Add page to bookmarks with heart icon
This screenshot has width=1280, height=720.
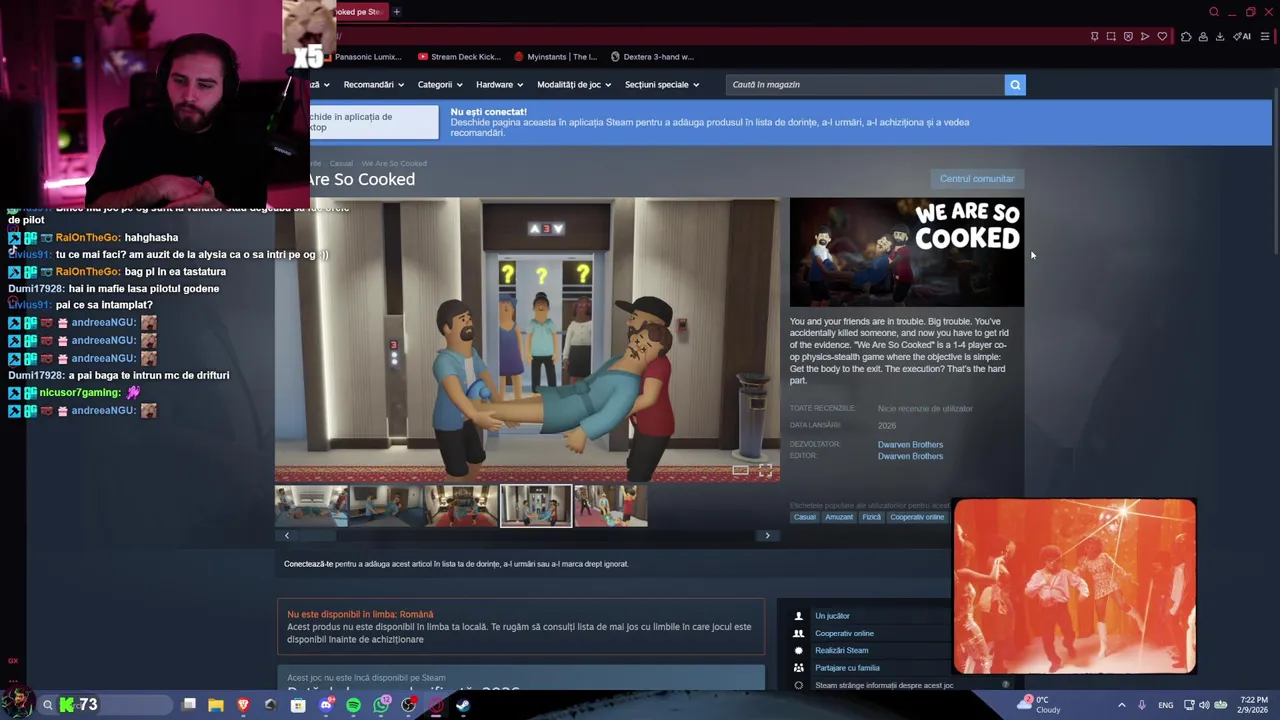point(1162,37)
